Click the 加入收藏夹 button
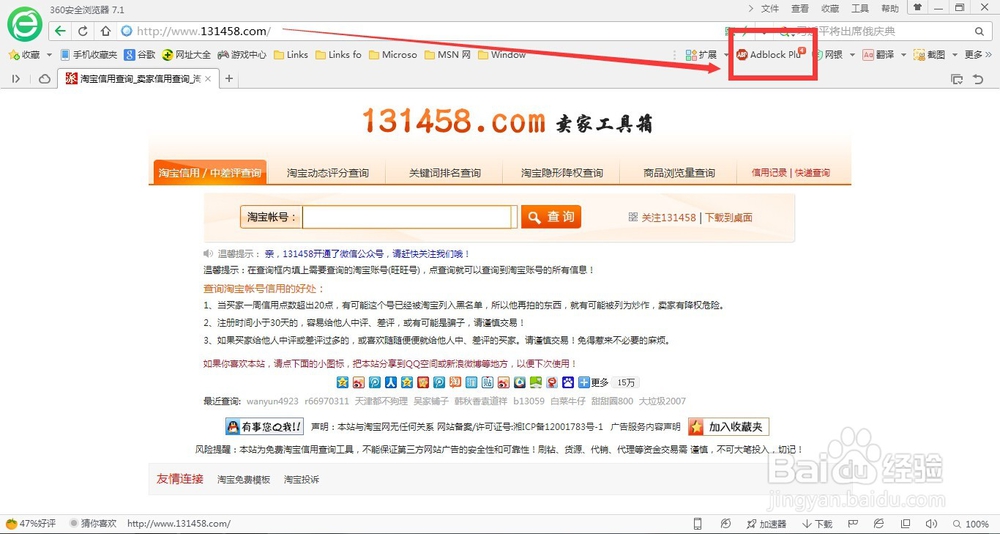 pos(728,426)
